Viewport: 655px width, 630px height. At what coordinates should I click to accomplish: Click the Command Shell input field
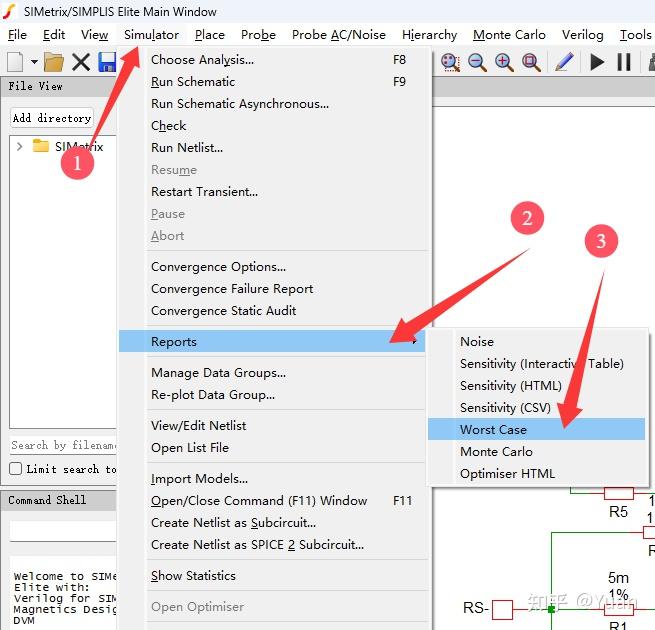pyautogui.click(x=63, y=531)
